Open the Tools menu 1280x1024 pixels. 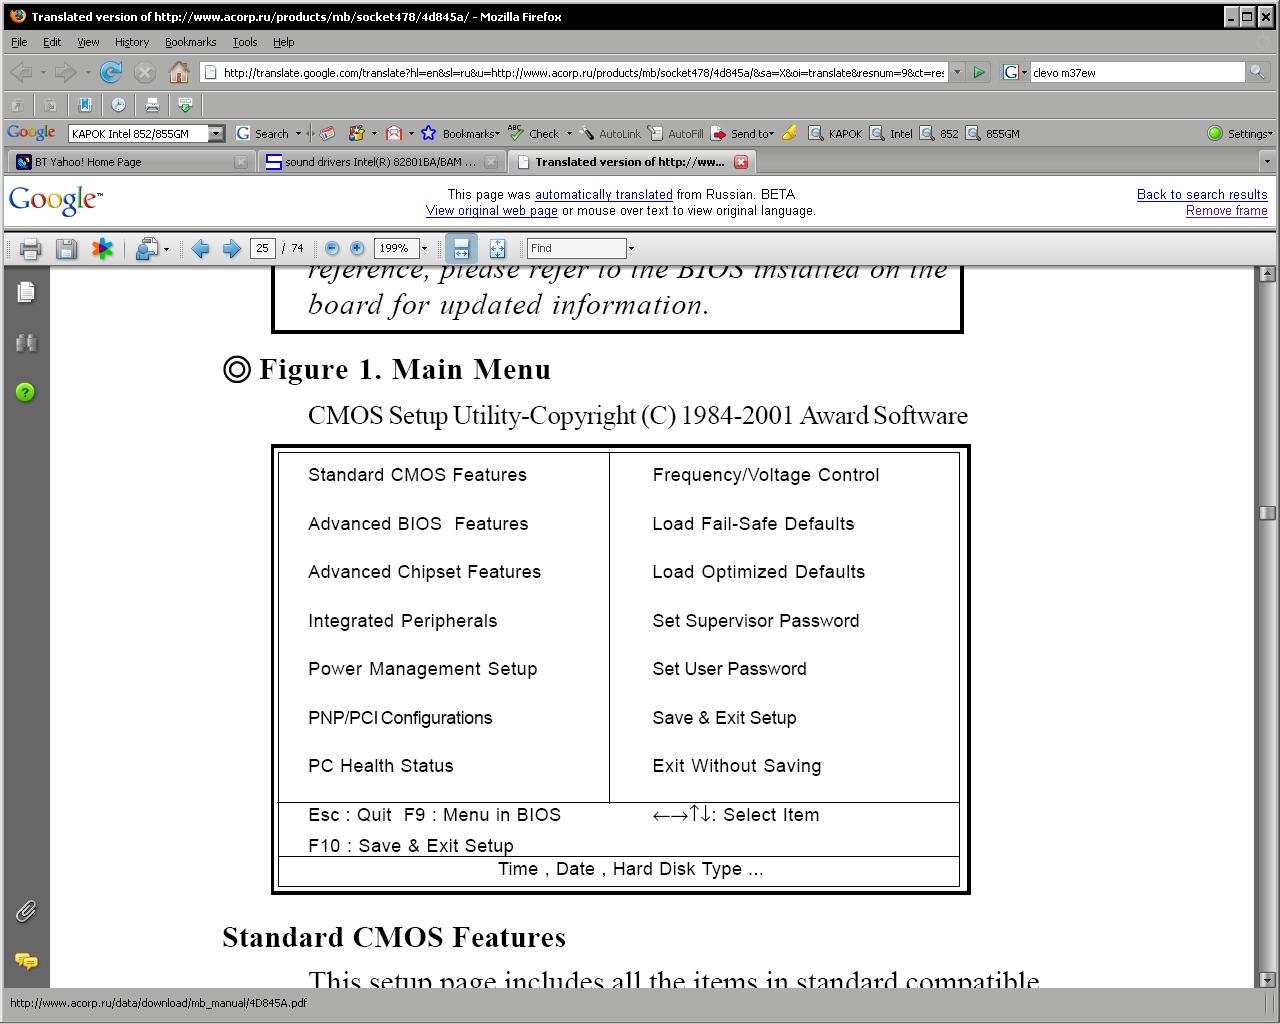[x=245, y=42]
